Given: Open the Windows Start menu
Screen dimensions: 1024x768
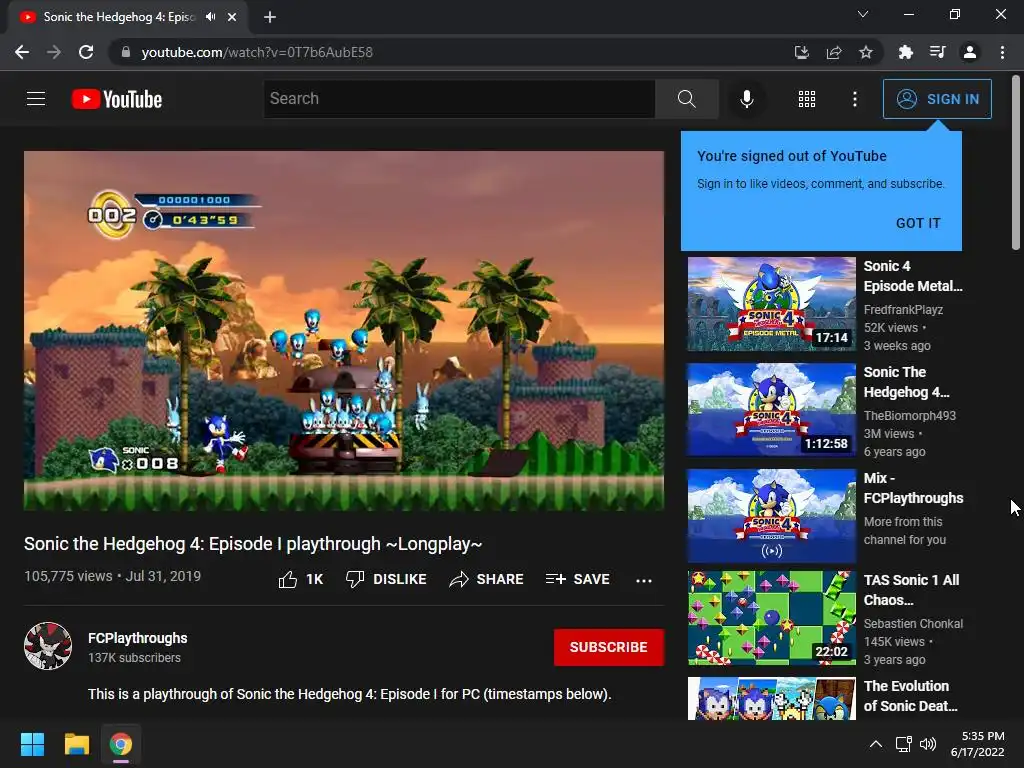Looking at the screenshot, I should coord(32,744).
